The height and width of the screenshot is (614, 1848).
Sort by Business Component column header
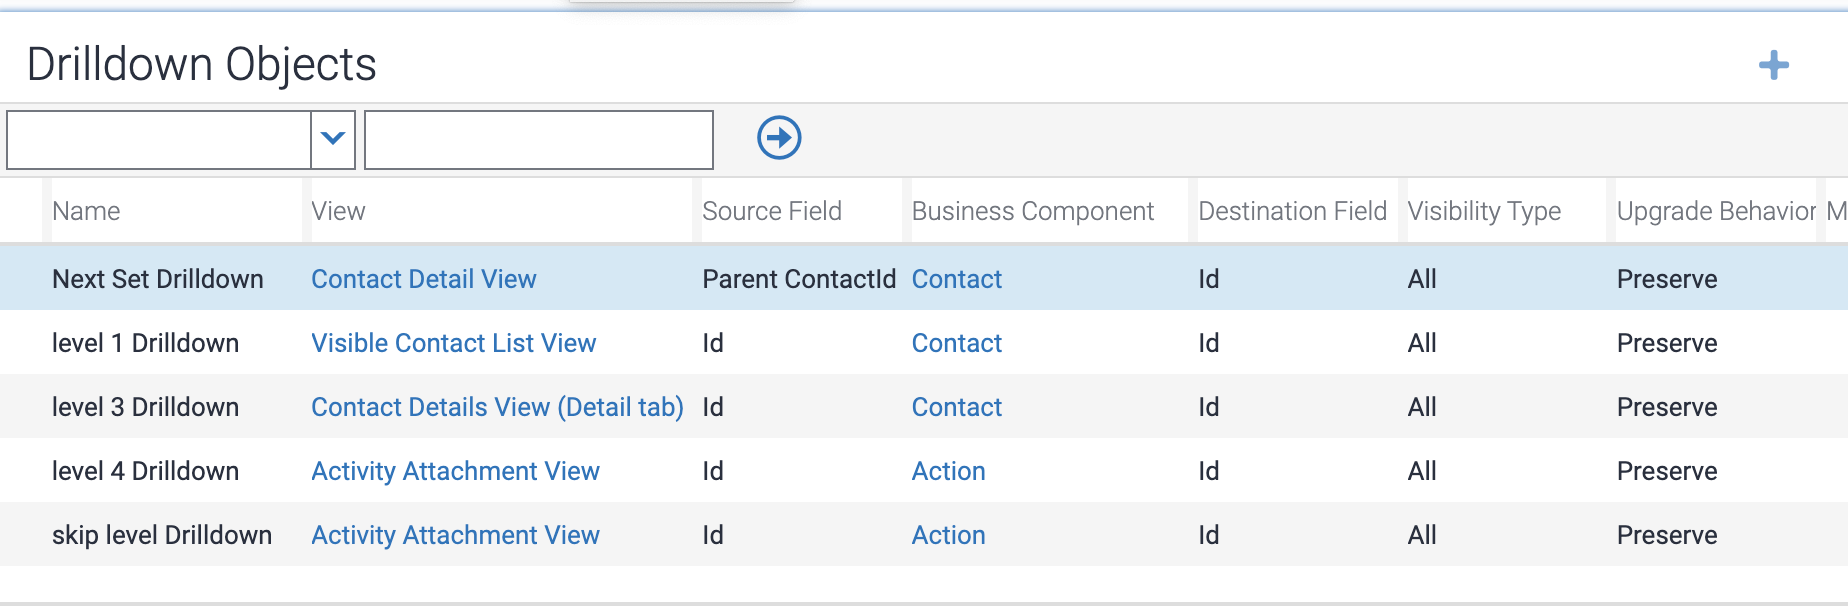[1032, 211]
